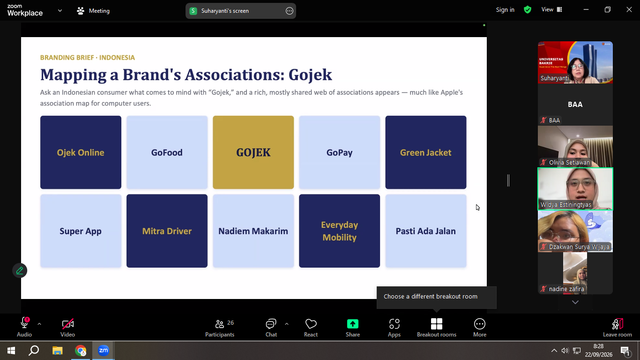The image size is (640, 360).
Task: Select Suharyanti's video thumbnail
Action: 575,62
